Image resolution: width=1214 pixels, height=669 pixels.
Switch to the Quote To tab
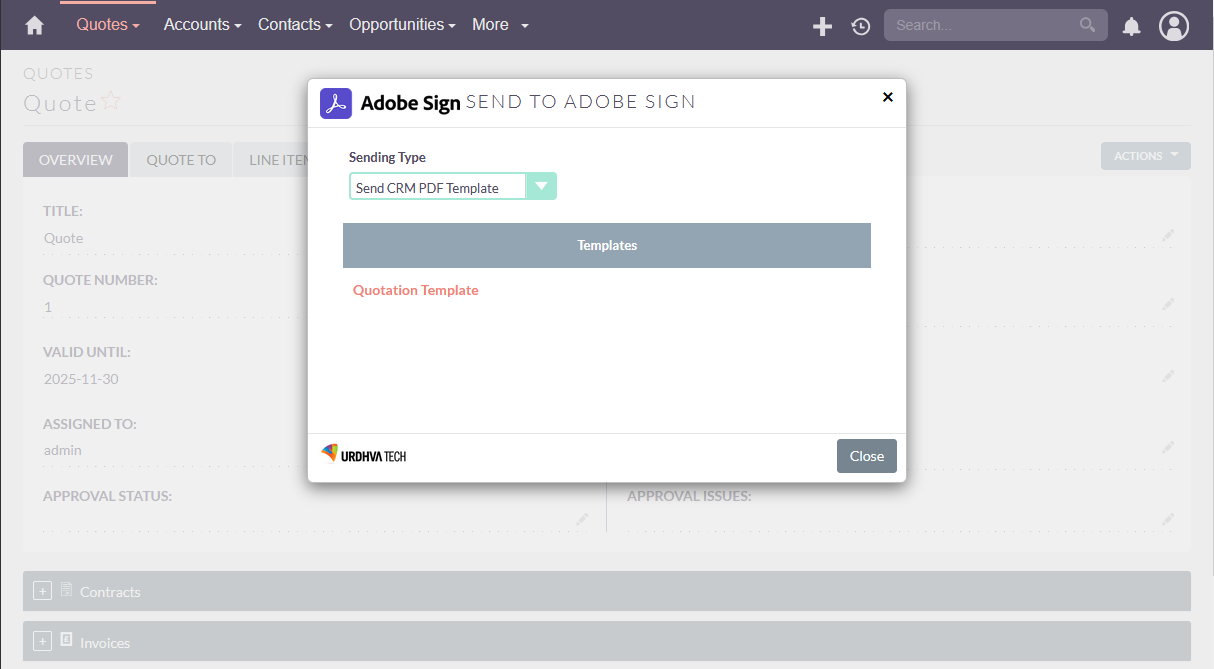pyautogui.click(x=181, y=159)
